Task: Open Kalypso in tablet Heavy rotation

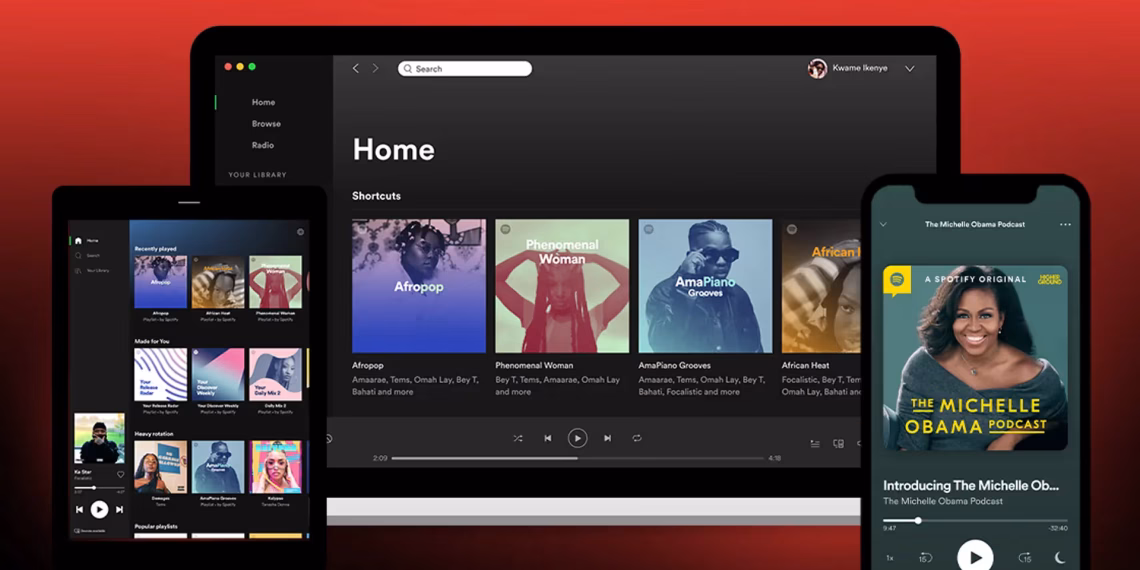Action: click(x=276, y=467)
